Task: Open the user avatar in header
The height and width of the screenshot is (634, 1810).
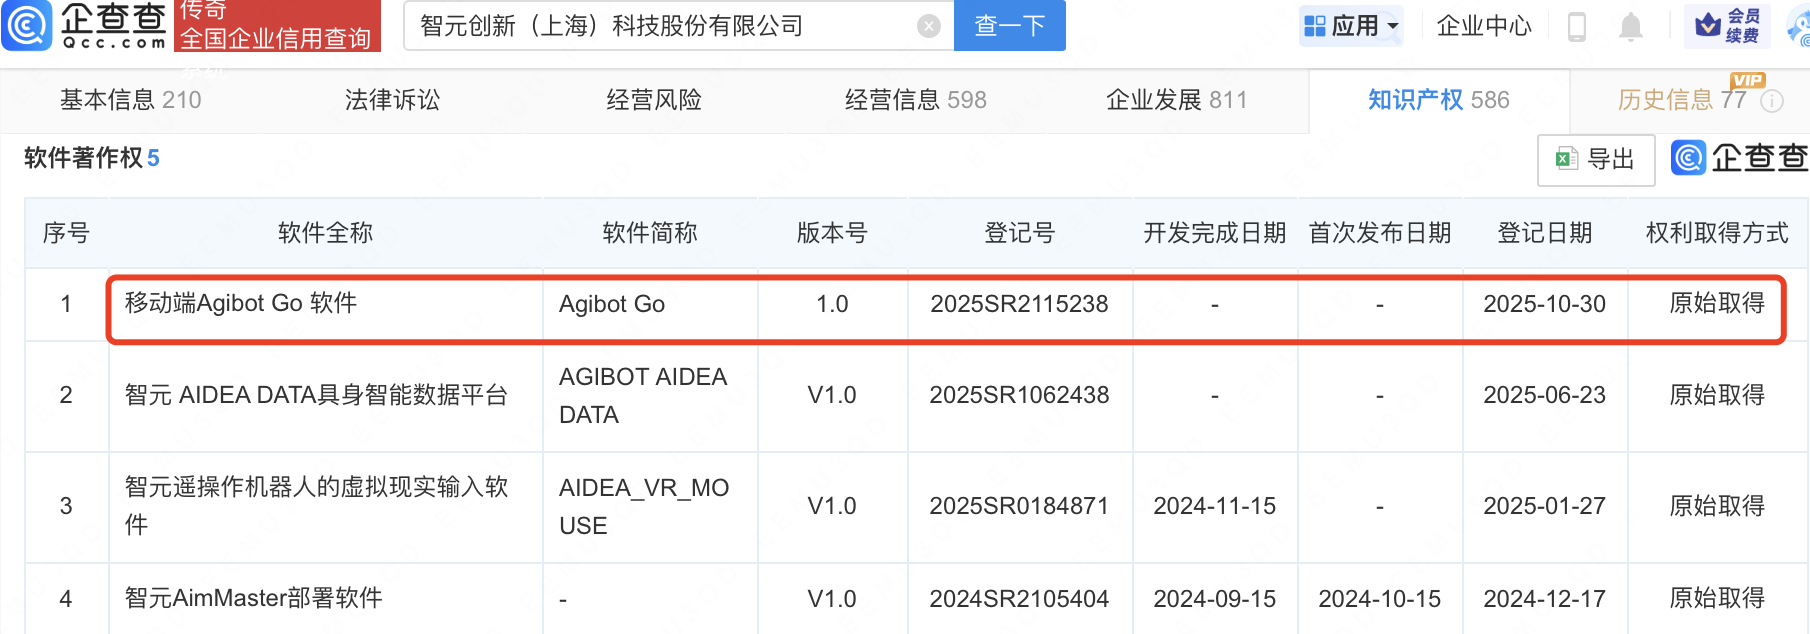Action: point(1800,28)
